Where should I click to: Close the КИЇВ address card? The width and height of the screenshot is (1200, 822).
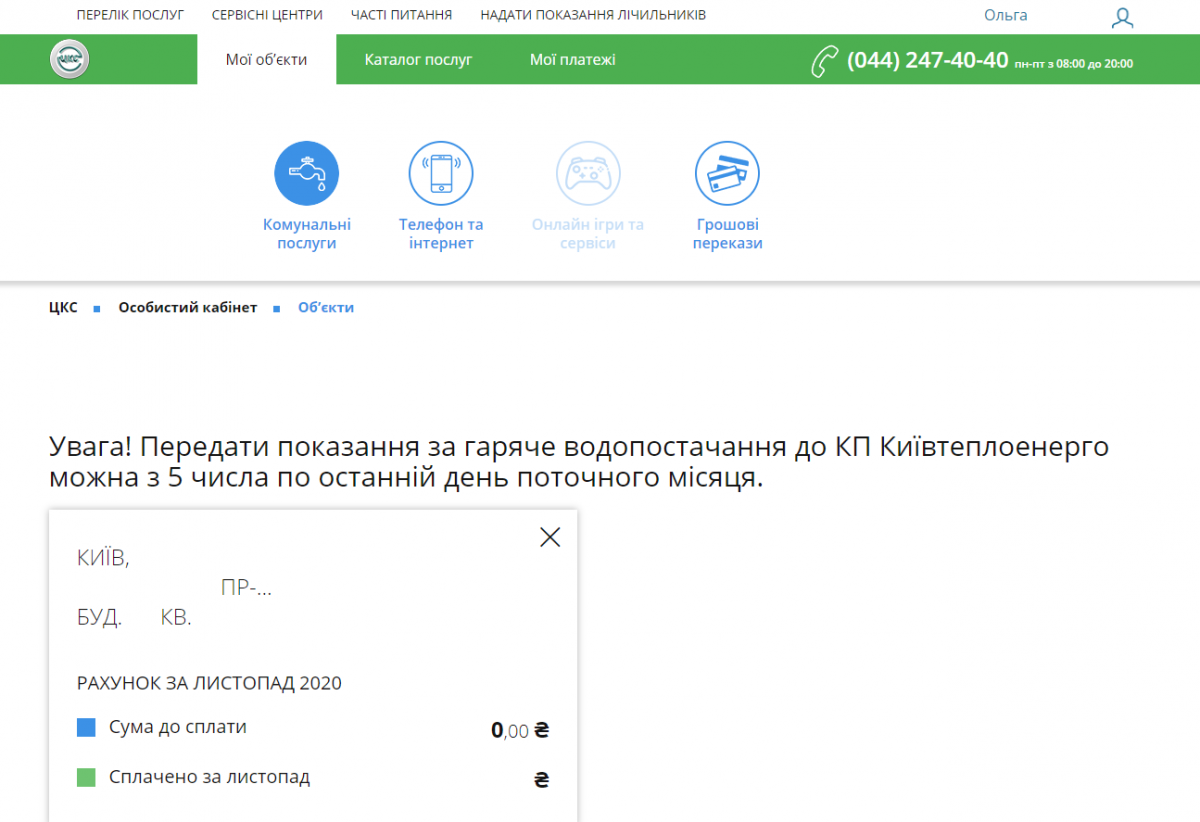550,537
